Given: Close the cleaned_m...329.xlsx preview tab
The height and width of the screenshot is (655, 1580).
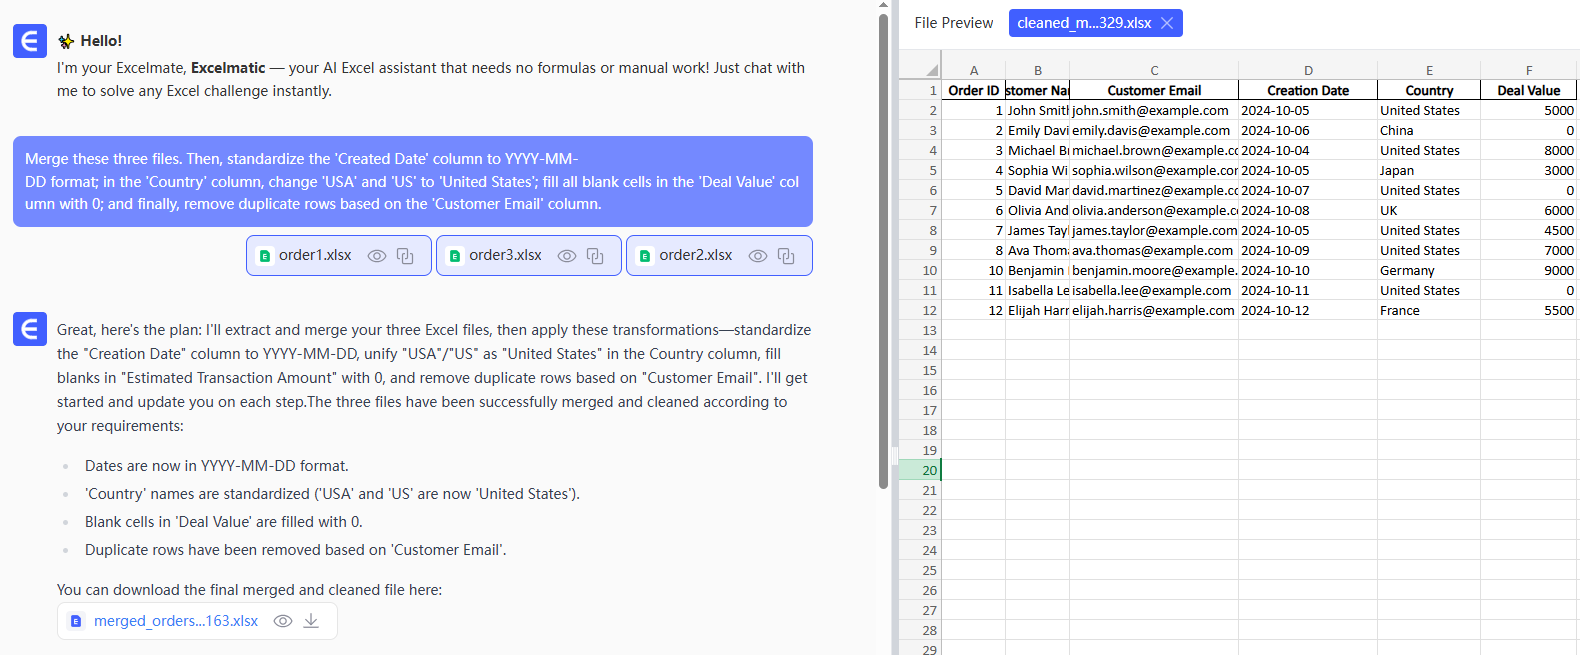Looking at the screenshot, I should click(x=1167, y=23).
